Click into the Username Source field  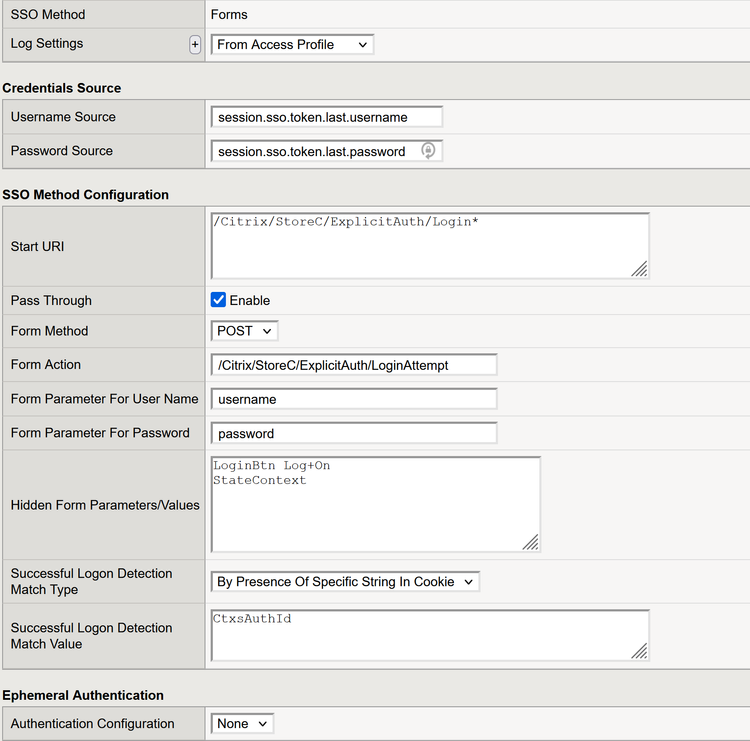click(x=326, y=117)
